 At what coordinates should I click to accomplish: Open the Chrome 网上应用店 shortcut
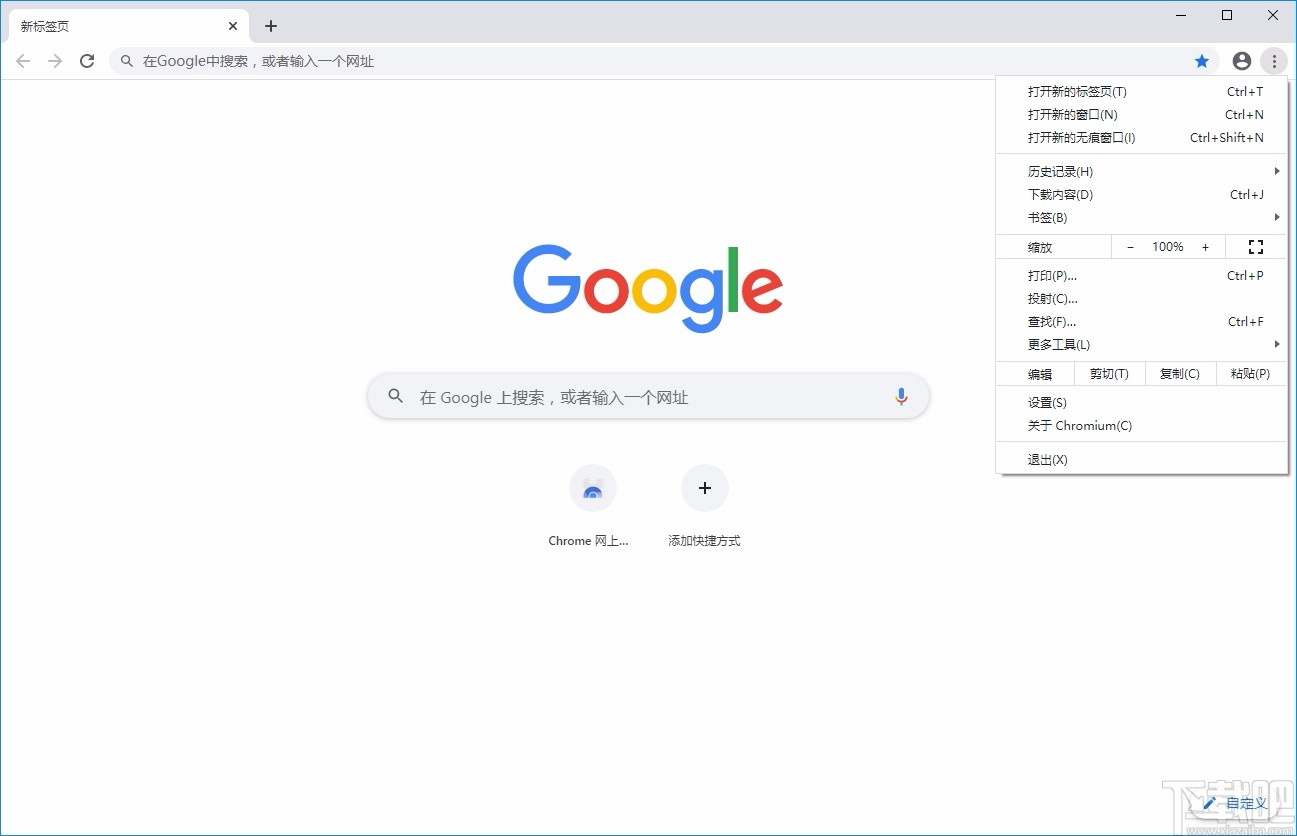pos(592,488)
